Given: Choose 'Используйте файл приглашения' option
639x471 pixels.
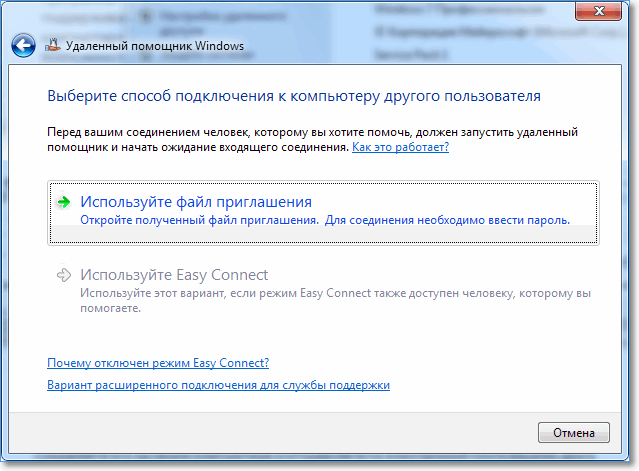Looking at the screenshot, I should [x=323, y=213].
